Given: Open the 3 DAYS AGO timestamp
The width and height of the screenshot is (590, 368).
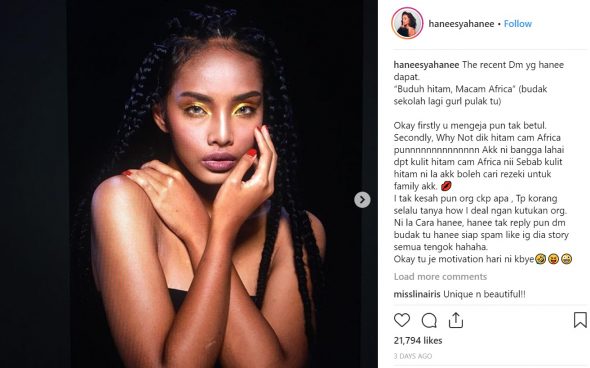Looking at the screenshot, I should coord(413,356).
